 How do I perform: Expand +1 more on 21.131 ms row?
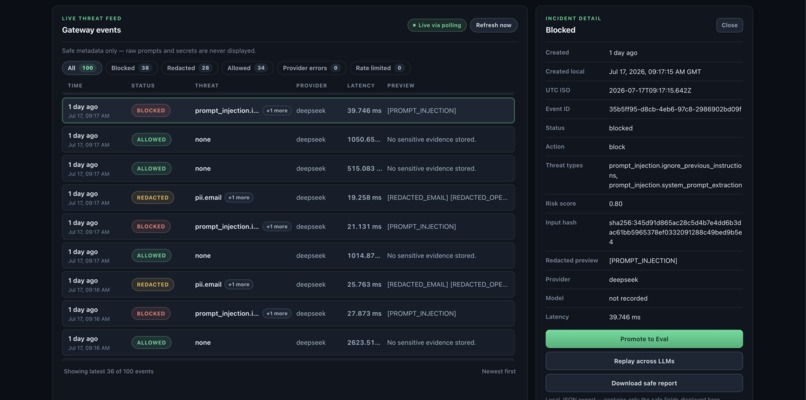coord(277,227)
